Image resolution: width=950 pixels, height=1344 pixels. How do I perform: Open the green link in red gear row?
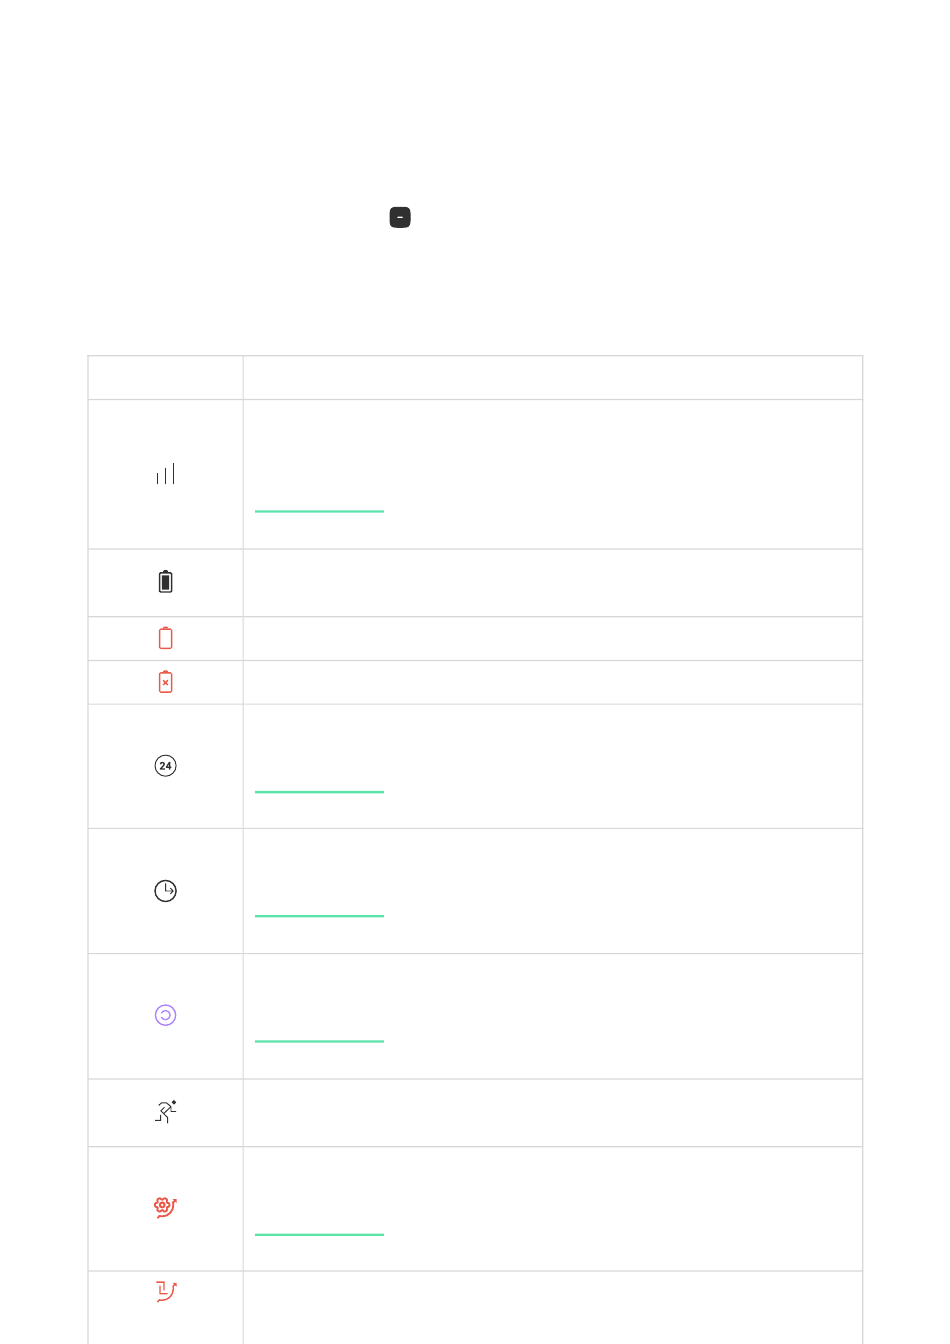point(319,1228)
